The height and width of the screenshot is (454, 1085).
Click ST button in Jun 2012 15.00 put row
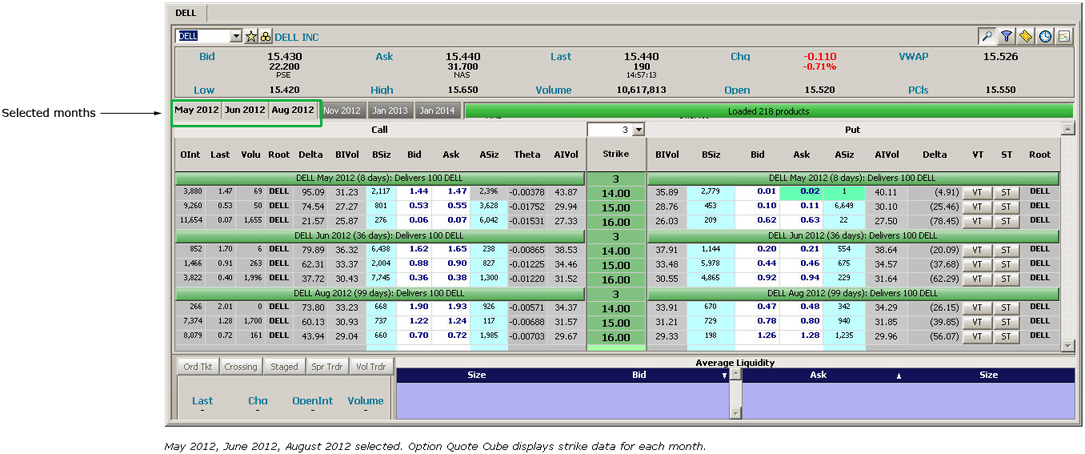[x=1006, y=264]
